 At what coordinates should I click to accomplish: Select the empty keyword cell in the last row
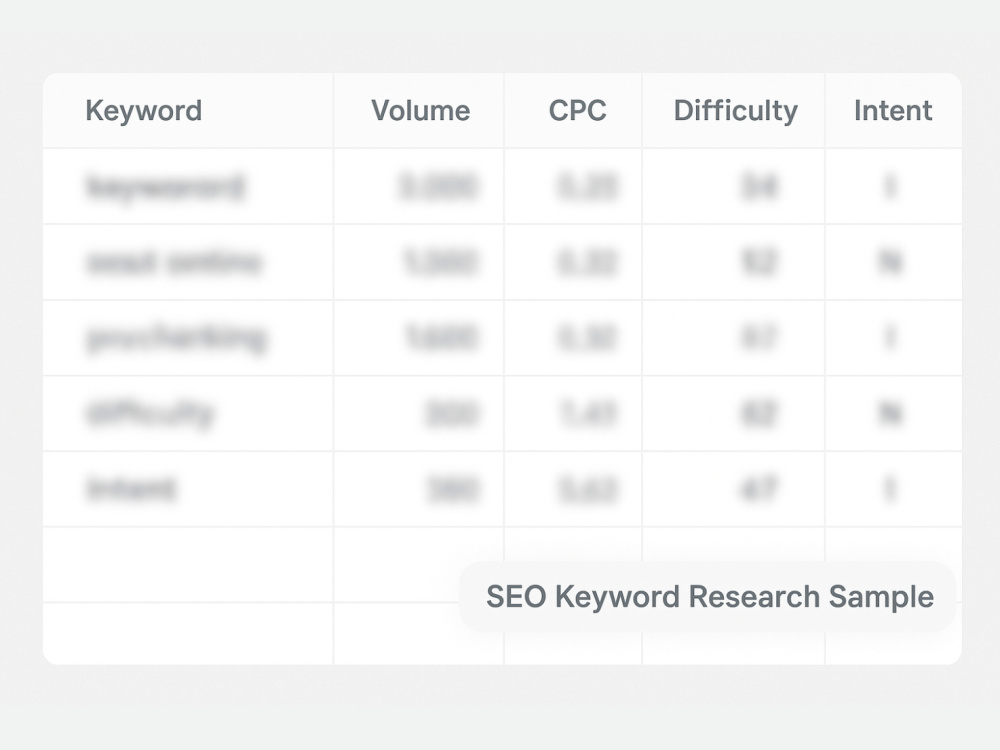click(x=188, y=633)
